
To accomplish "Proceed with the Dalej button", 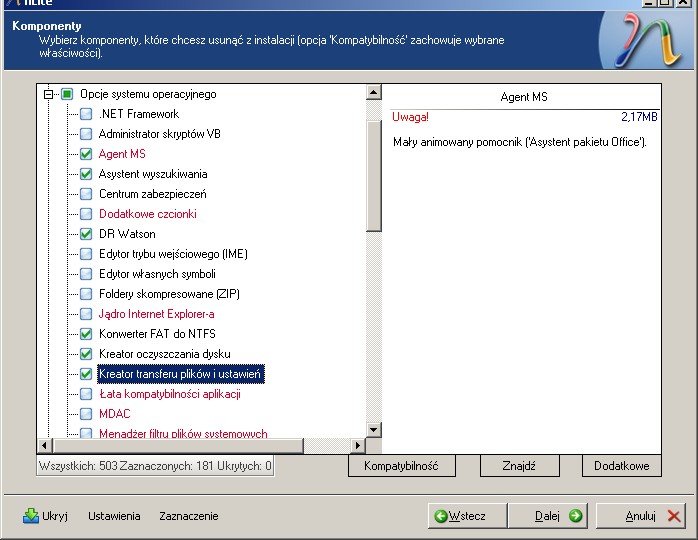I will (548, 516).
